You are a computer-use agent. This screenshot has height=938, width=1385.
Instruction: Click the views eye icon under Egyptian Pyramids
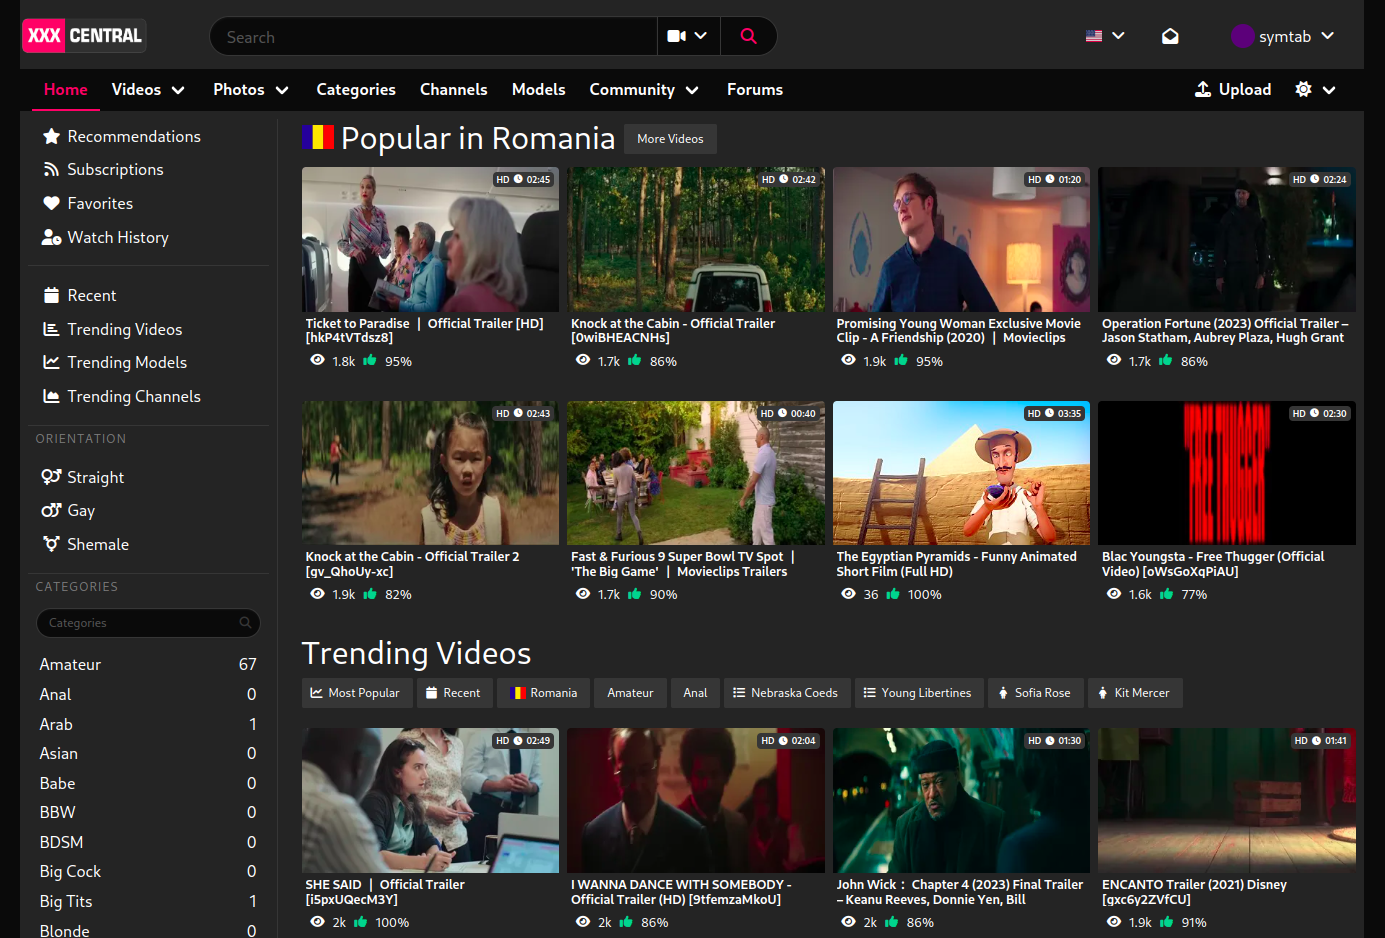click(848, 594)
